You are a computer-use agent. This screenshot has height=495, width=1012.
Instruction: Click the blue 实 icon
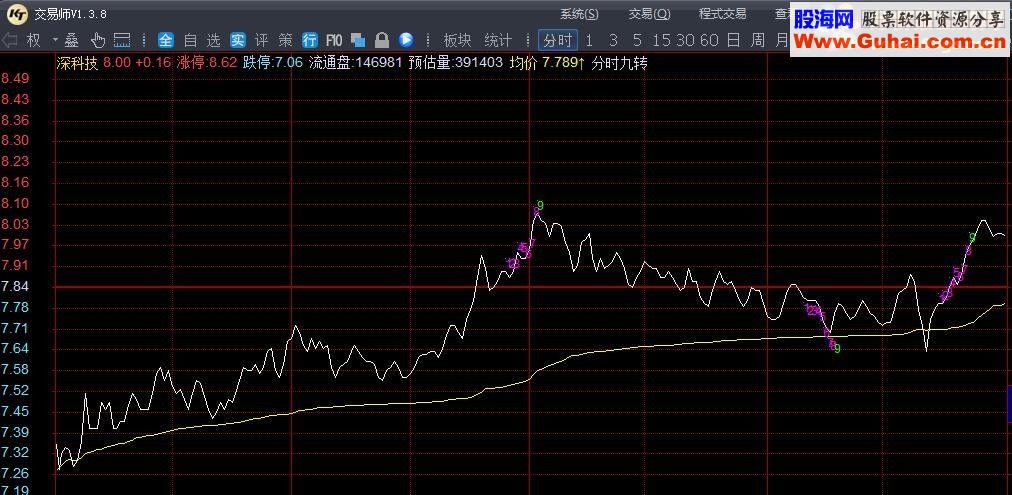click(238, 41)
